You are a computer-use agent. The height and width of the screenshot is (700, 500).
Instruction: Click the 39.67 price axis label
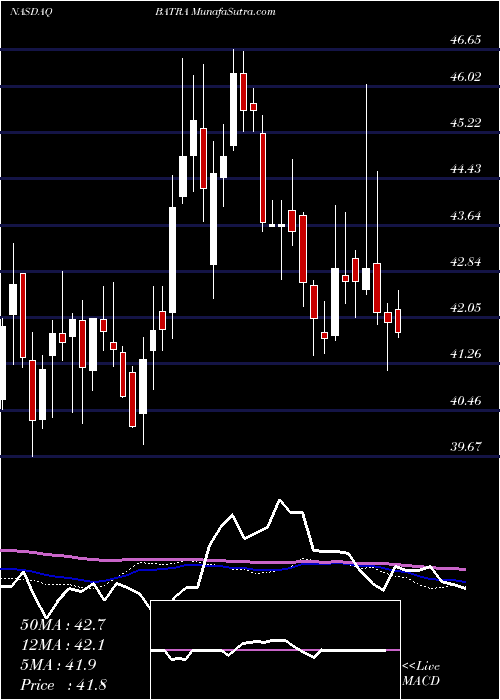[x=466, y=447]
